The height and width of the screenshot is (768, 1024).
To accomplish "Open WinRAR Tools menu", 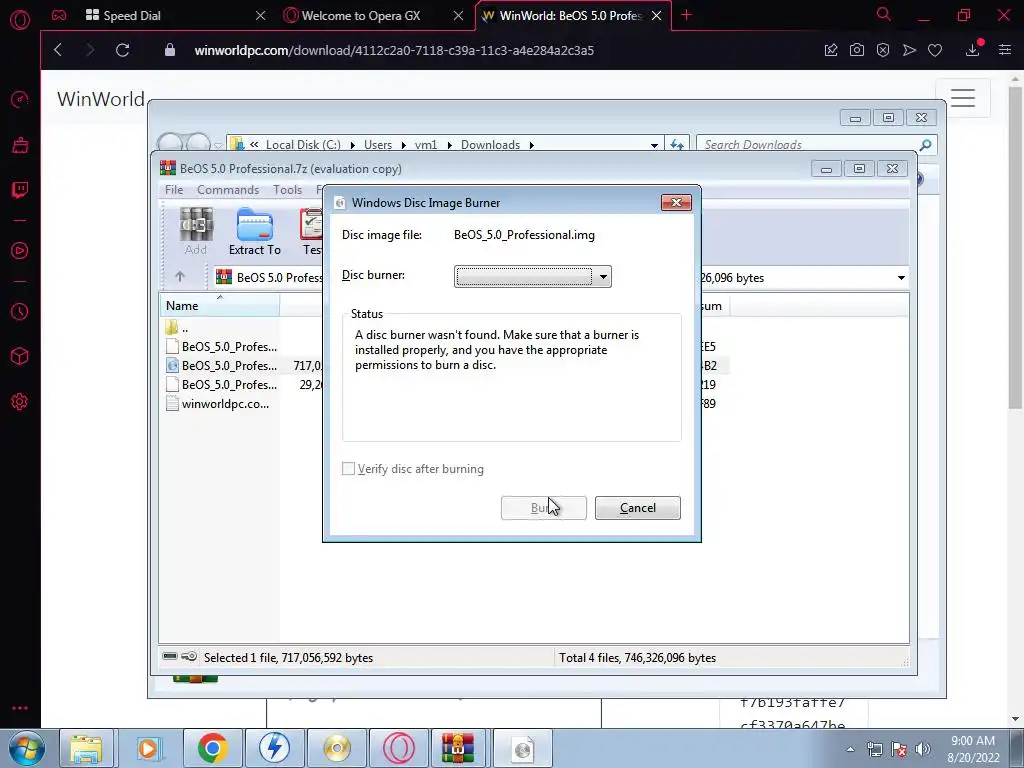I will [287, 190].
